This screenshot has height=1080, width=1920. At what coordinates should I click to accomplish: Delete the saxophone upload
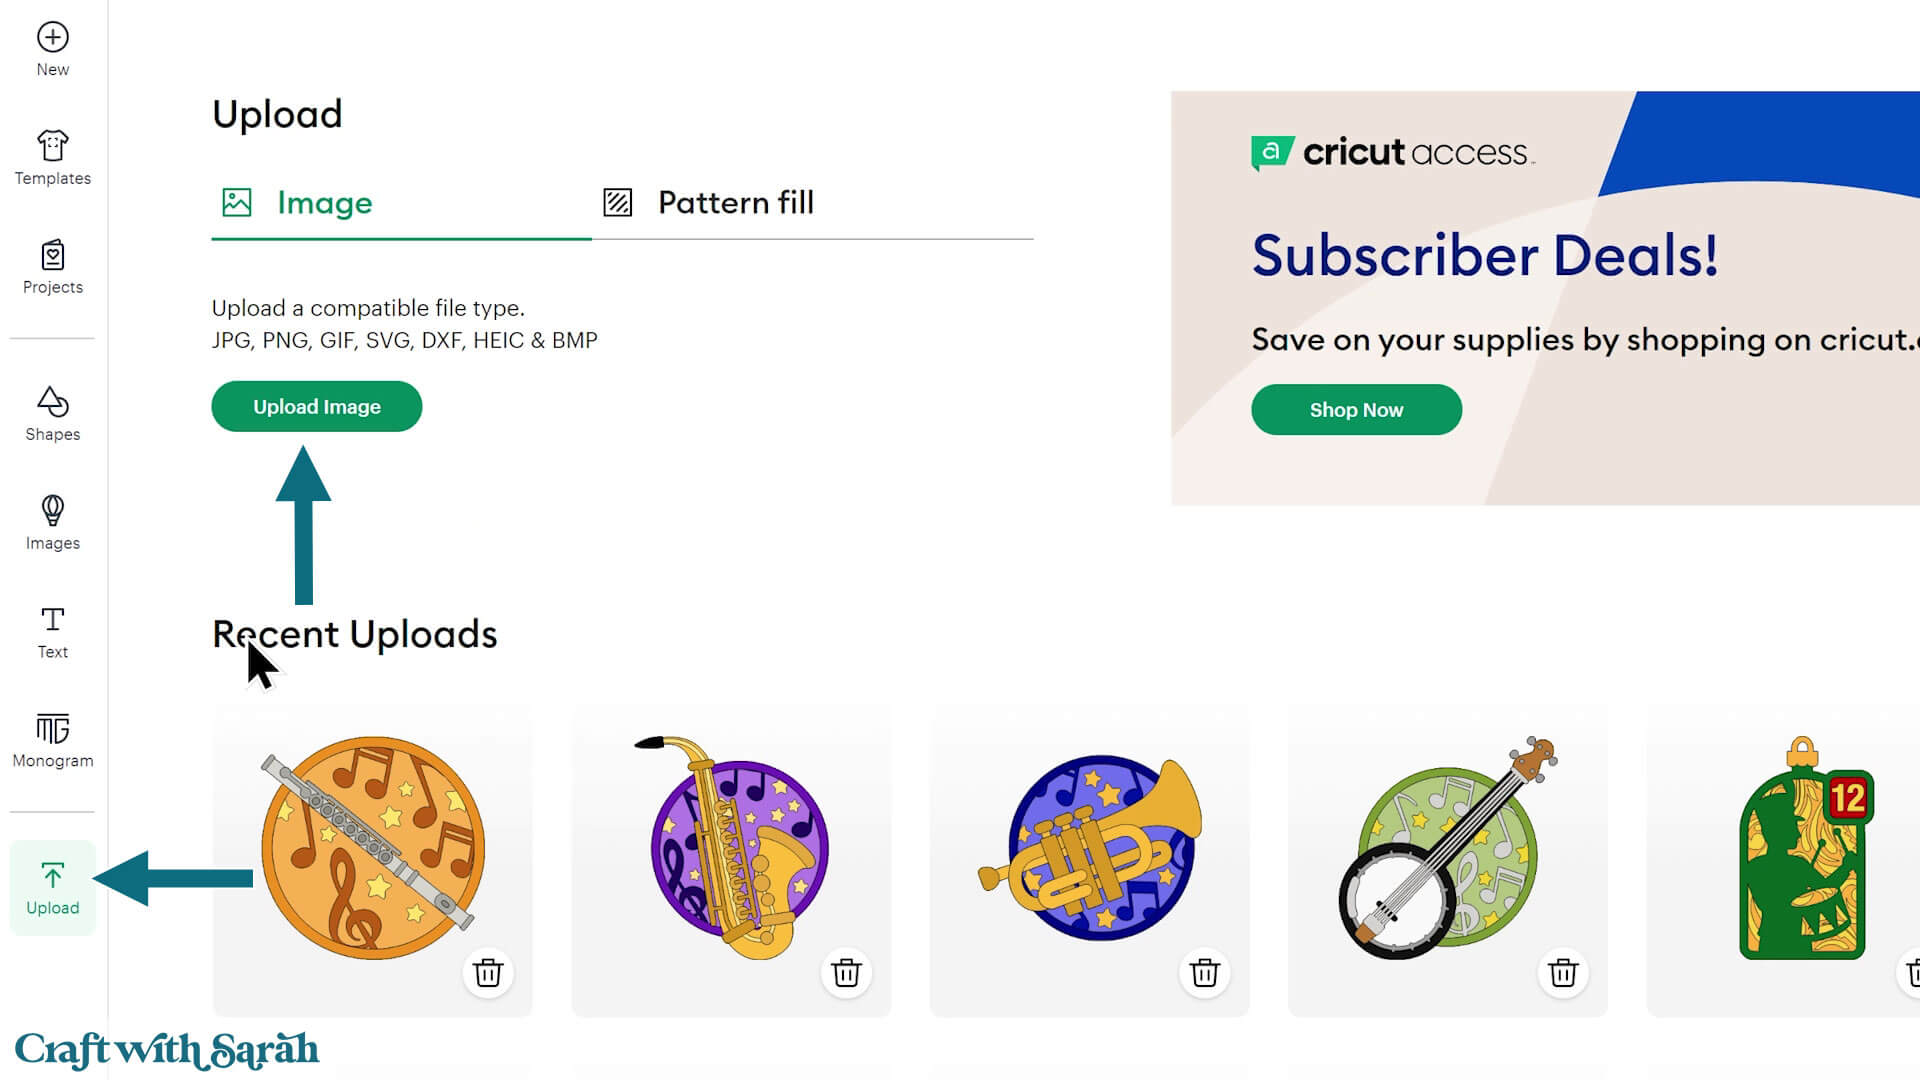[x=846, y=972]
